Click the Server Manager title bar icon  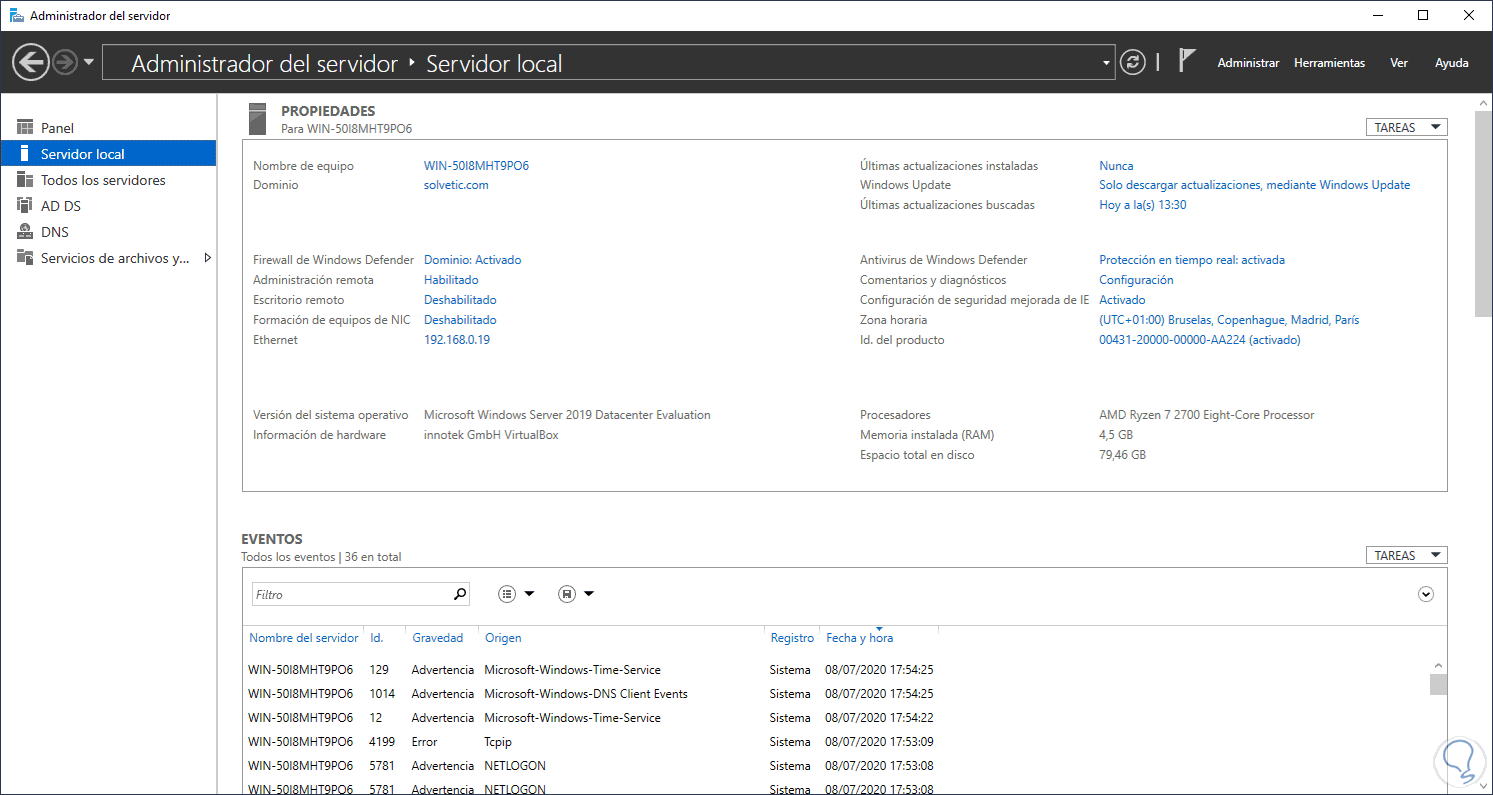point(16,16)
